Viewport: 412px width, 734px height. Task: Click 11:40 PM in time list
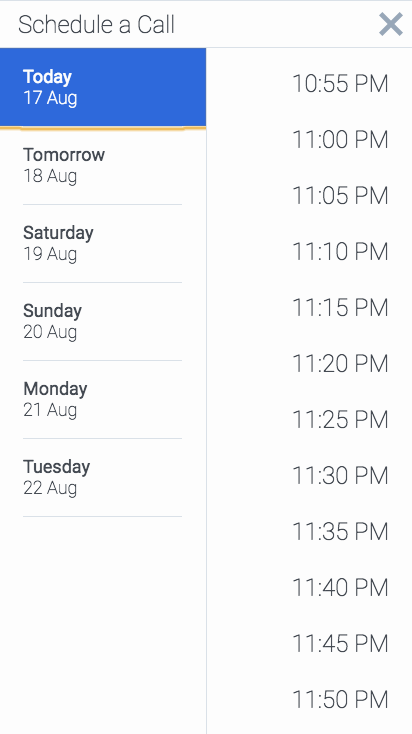[x=340, y=587]
